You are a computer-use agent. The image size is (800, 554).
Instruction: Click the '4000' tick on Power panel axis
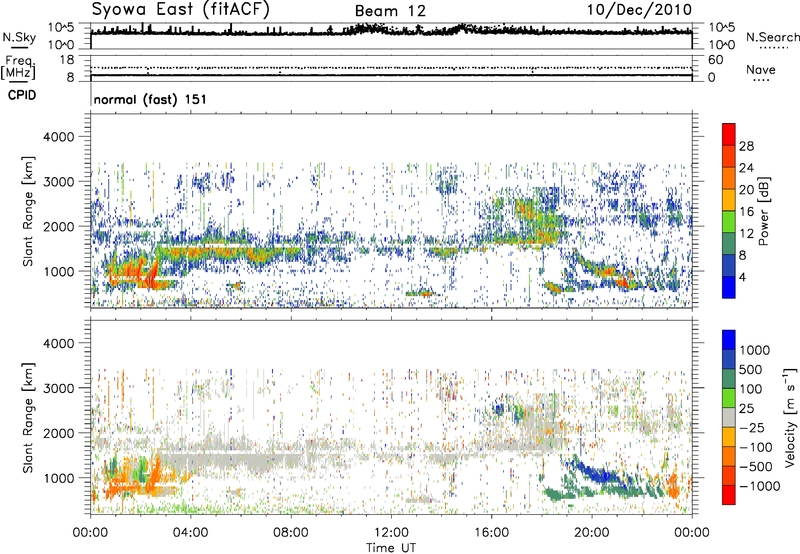tap(58, 137)
